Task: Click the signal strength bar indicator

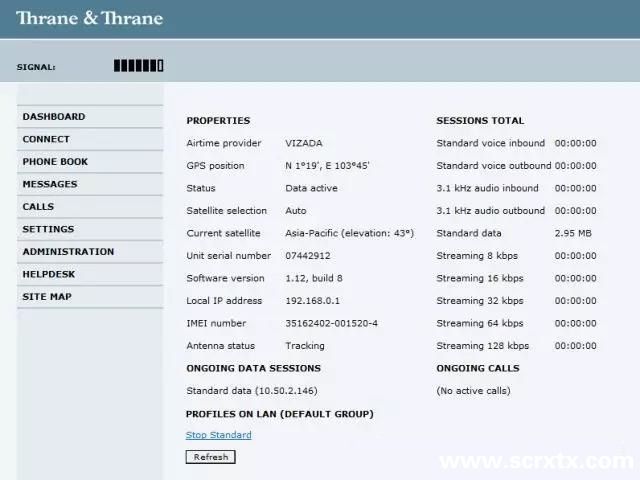Action: pos(138,67)
